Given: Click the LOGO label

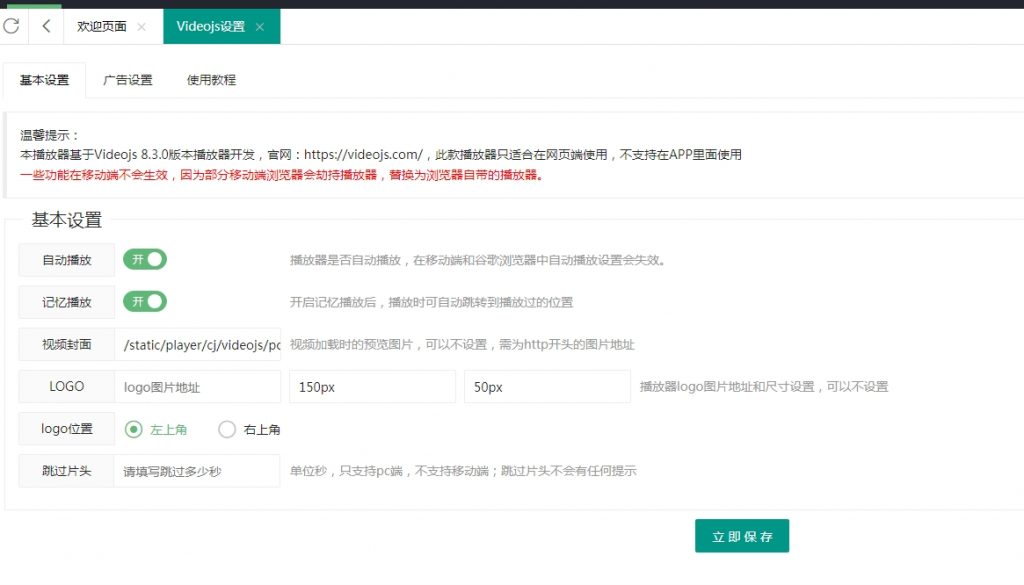Looking at the screenshot, I should 67,387.
